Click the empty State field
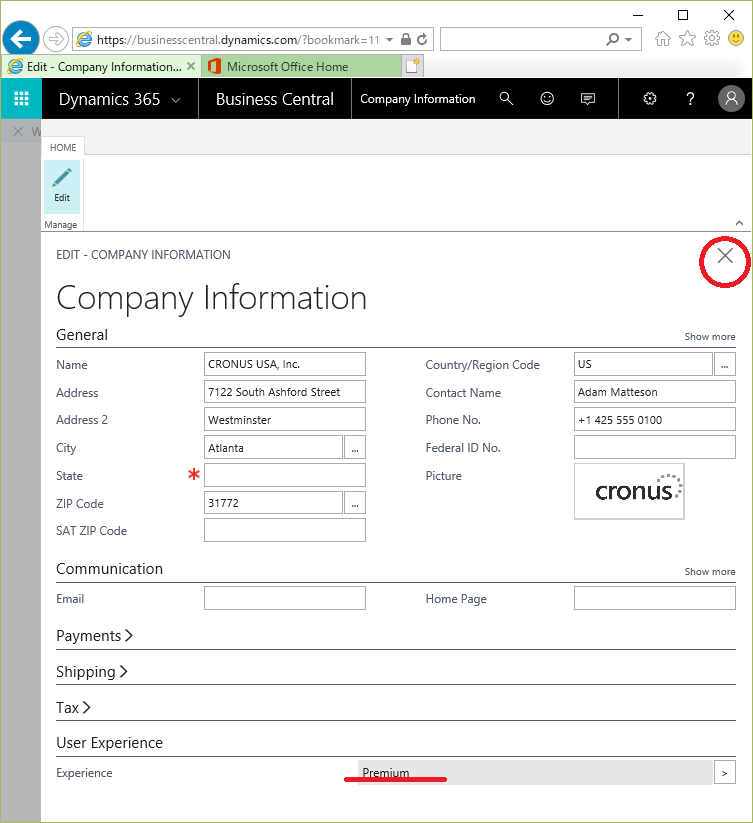Viewport: 753px width, 823px height. coord(284,476)
